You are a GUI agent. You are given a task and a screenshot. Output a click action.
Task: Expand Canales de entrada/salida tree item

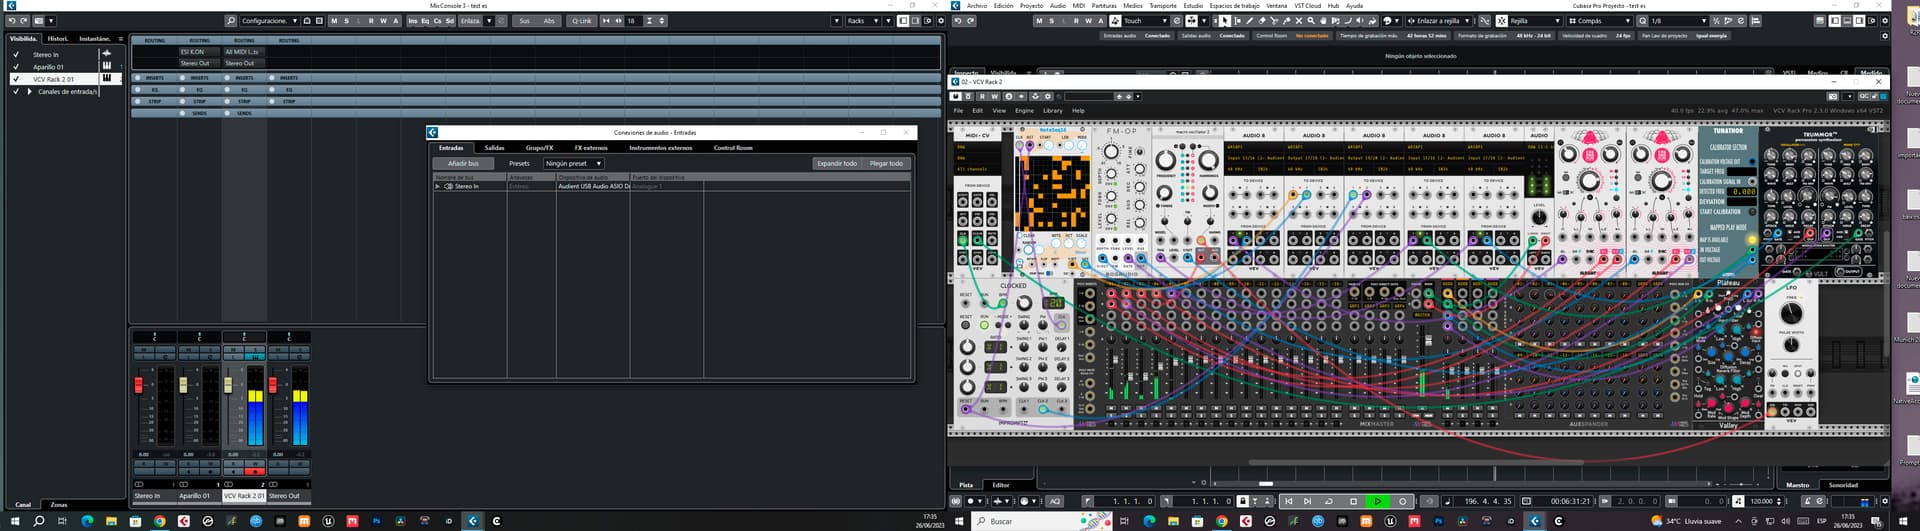coord(29,91)
